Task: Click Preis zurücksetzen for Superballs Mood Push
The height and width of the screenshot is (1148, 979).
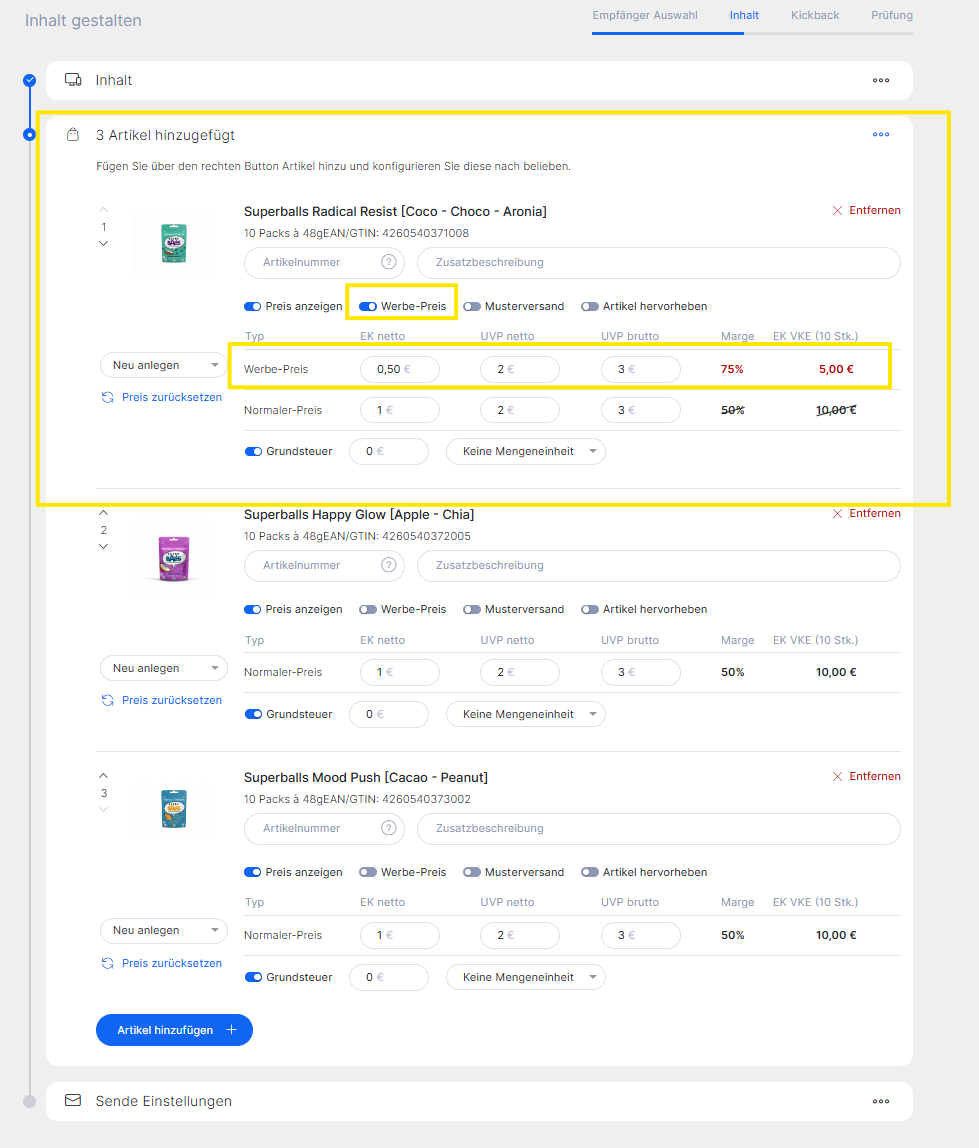Action: click(171, 963)
